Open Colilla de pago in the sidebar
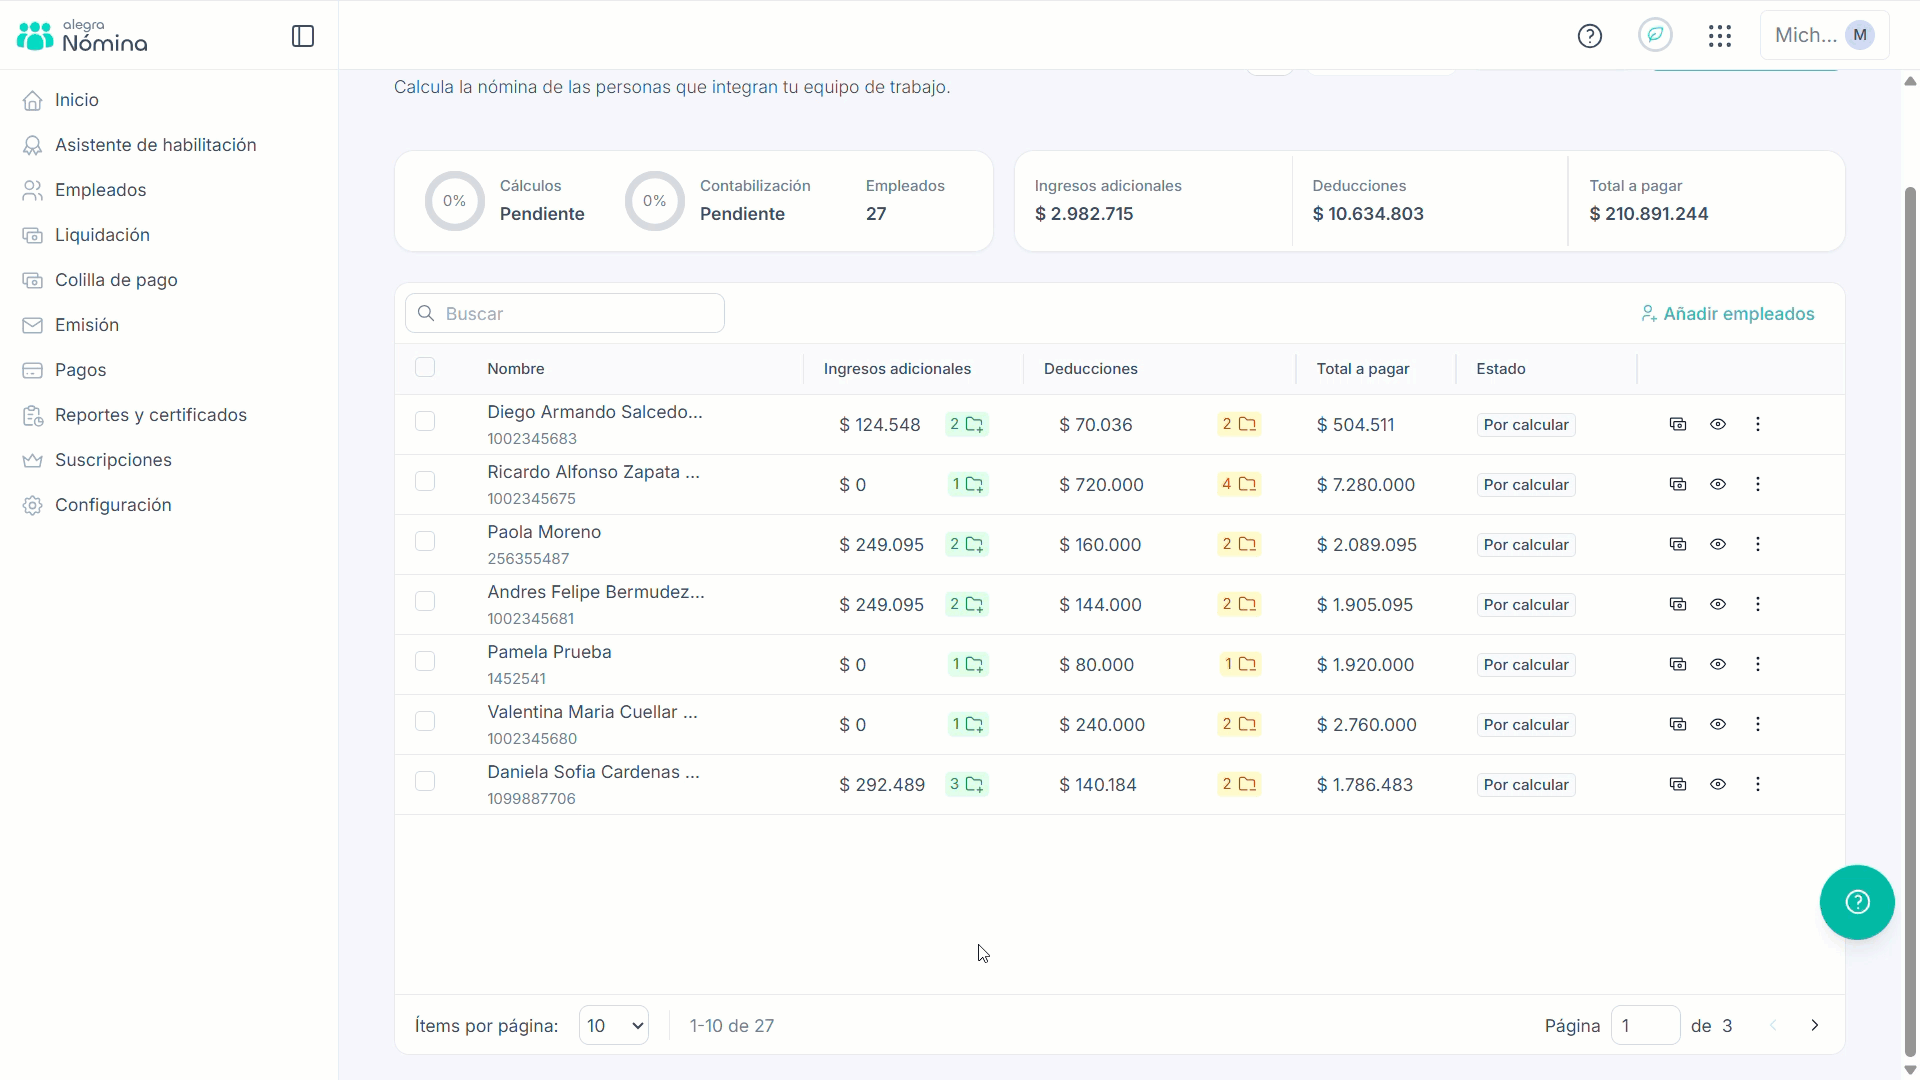This screenshot has width=1920, height=1080. click(100, 280)
